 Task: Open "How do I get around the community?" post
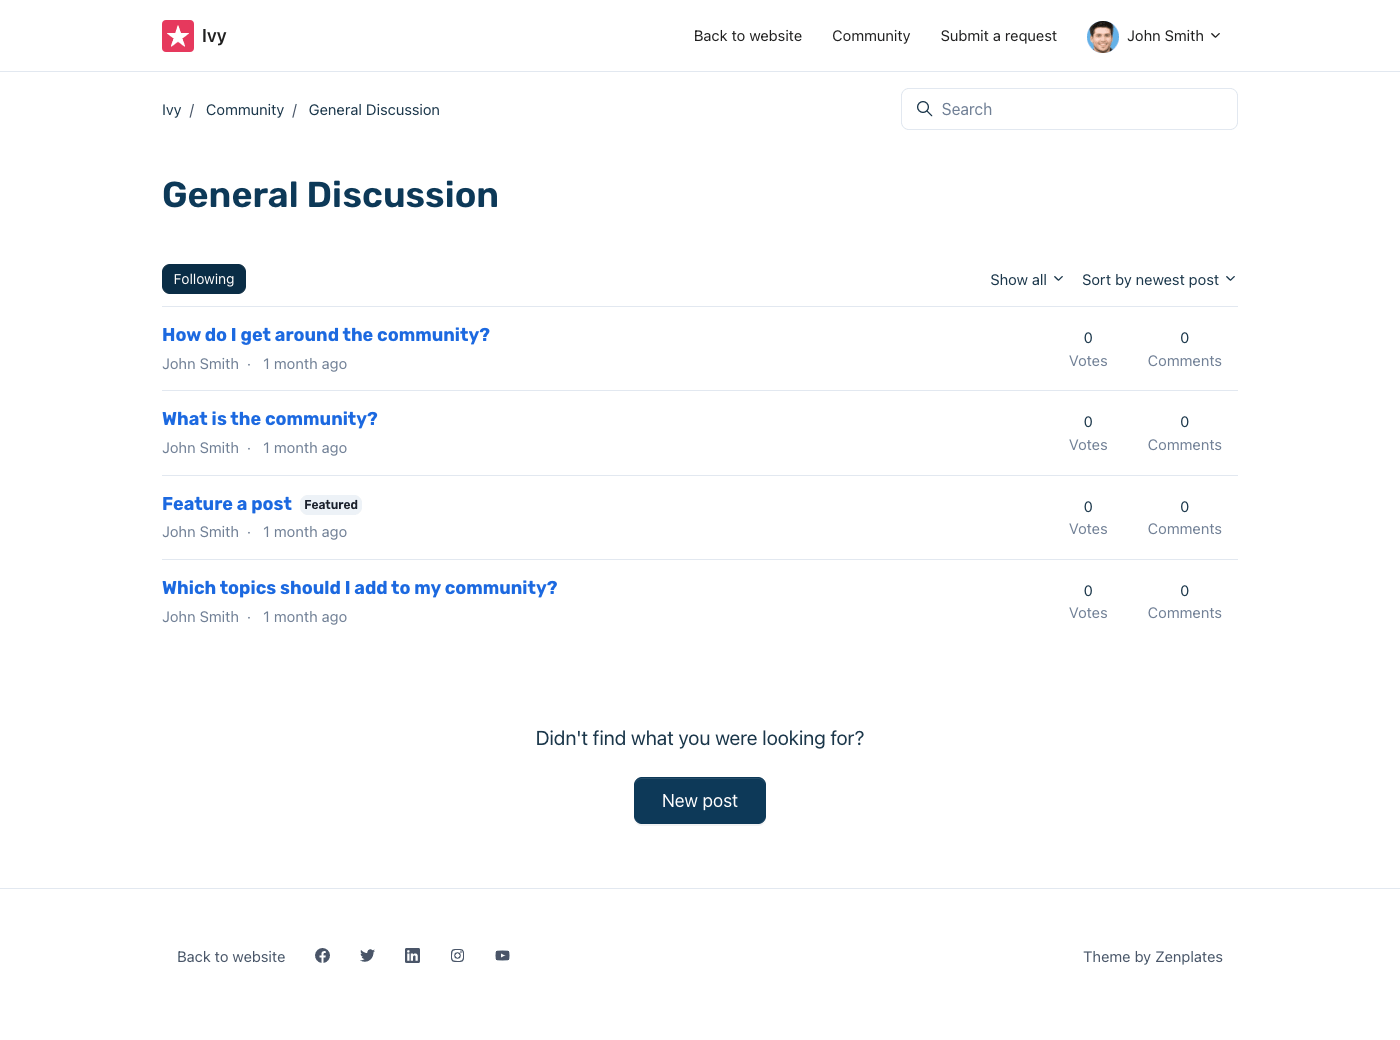point(326,335)
